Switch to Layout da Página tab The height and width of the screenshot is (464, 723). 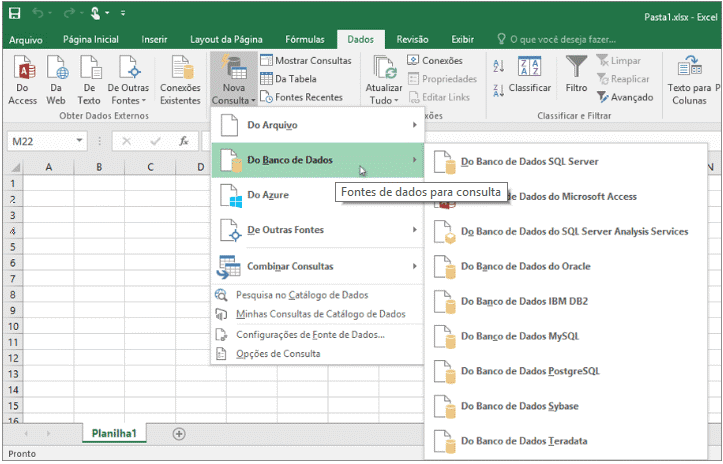tap(226, 40)
